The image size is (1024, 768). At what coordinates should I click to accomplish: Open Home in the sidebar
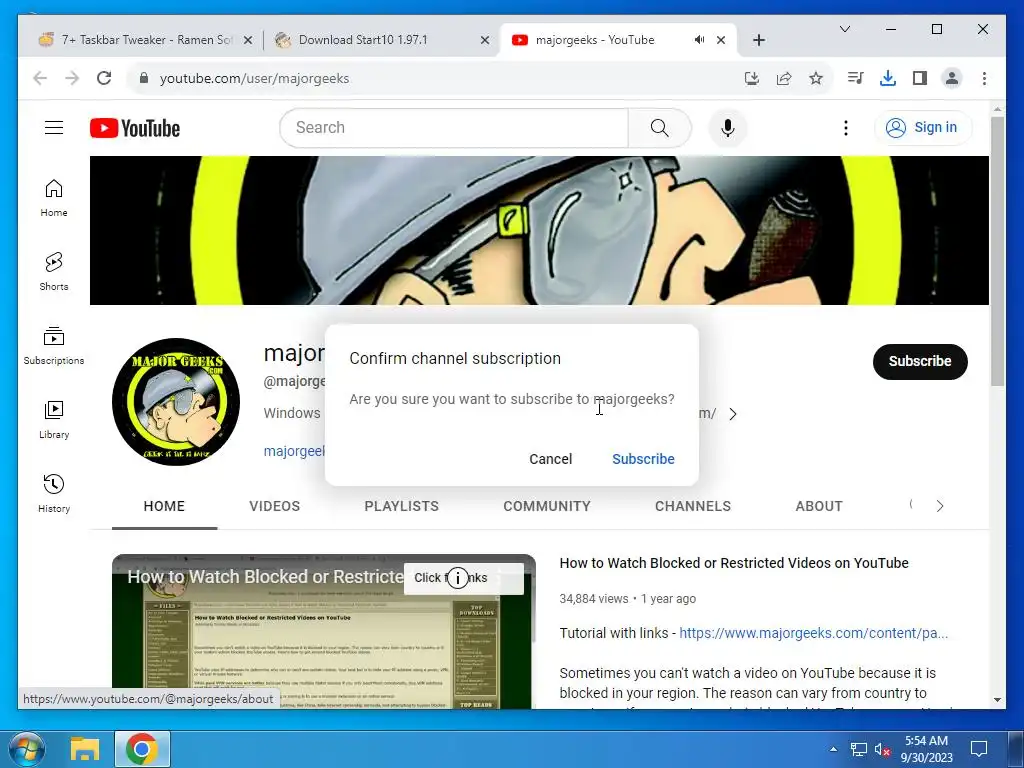pyautogui.click(x=54, y=198)
